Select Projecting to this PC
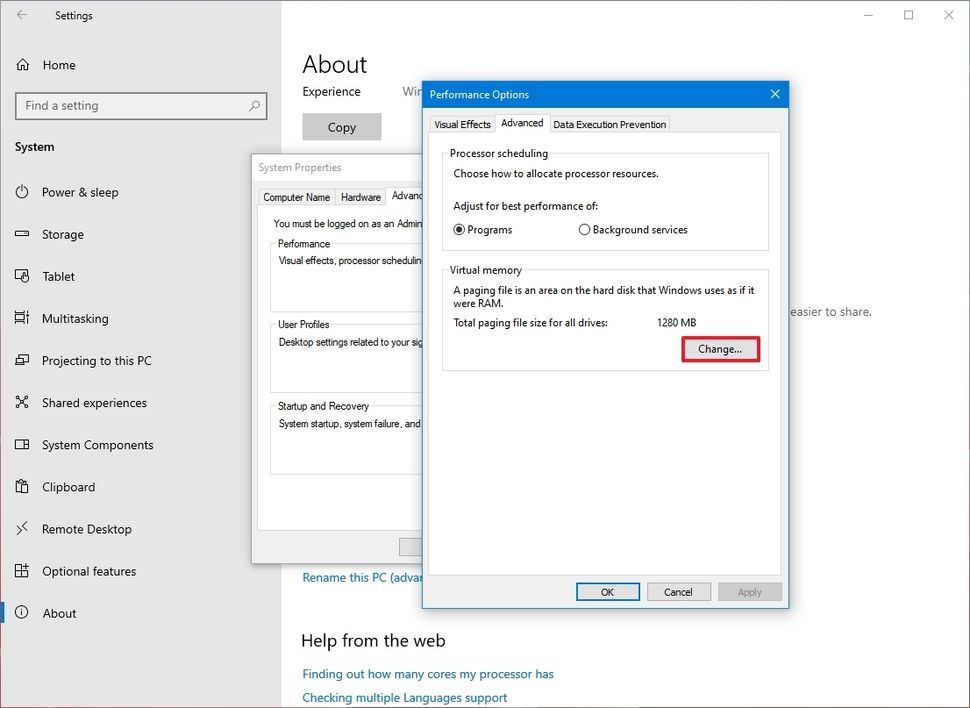Image resolution: width=970 pixels, height=708 pixels. tap(94, 360)
